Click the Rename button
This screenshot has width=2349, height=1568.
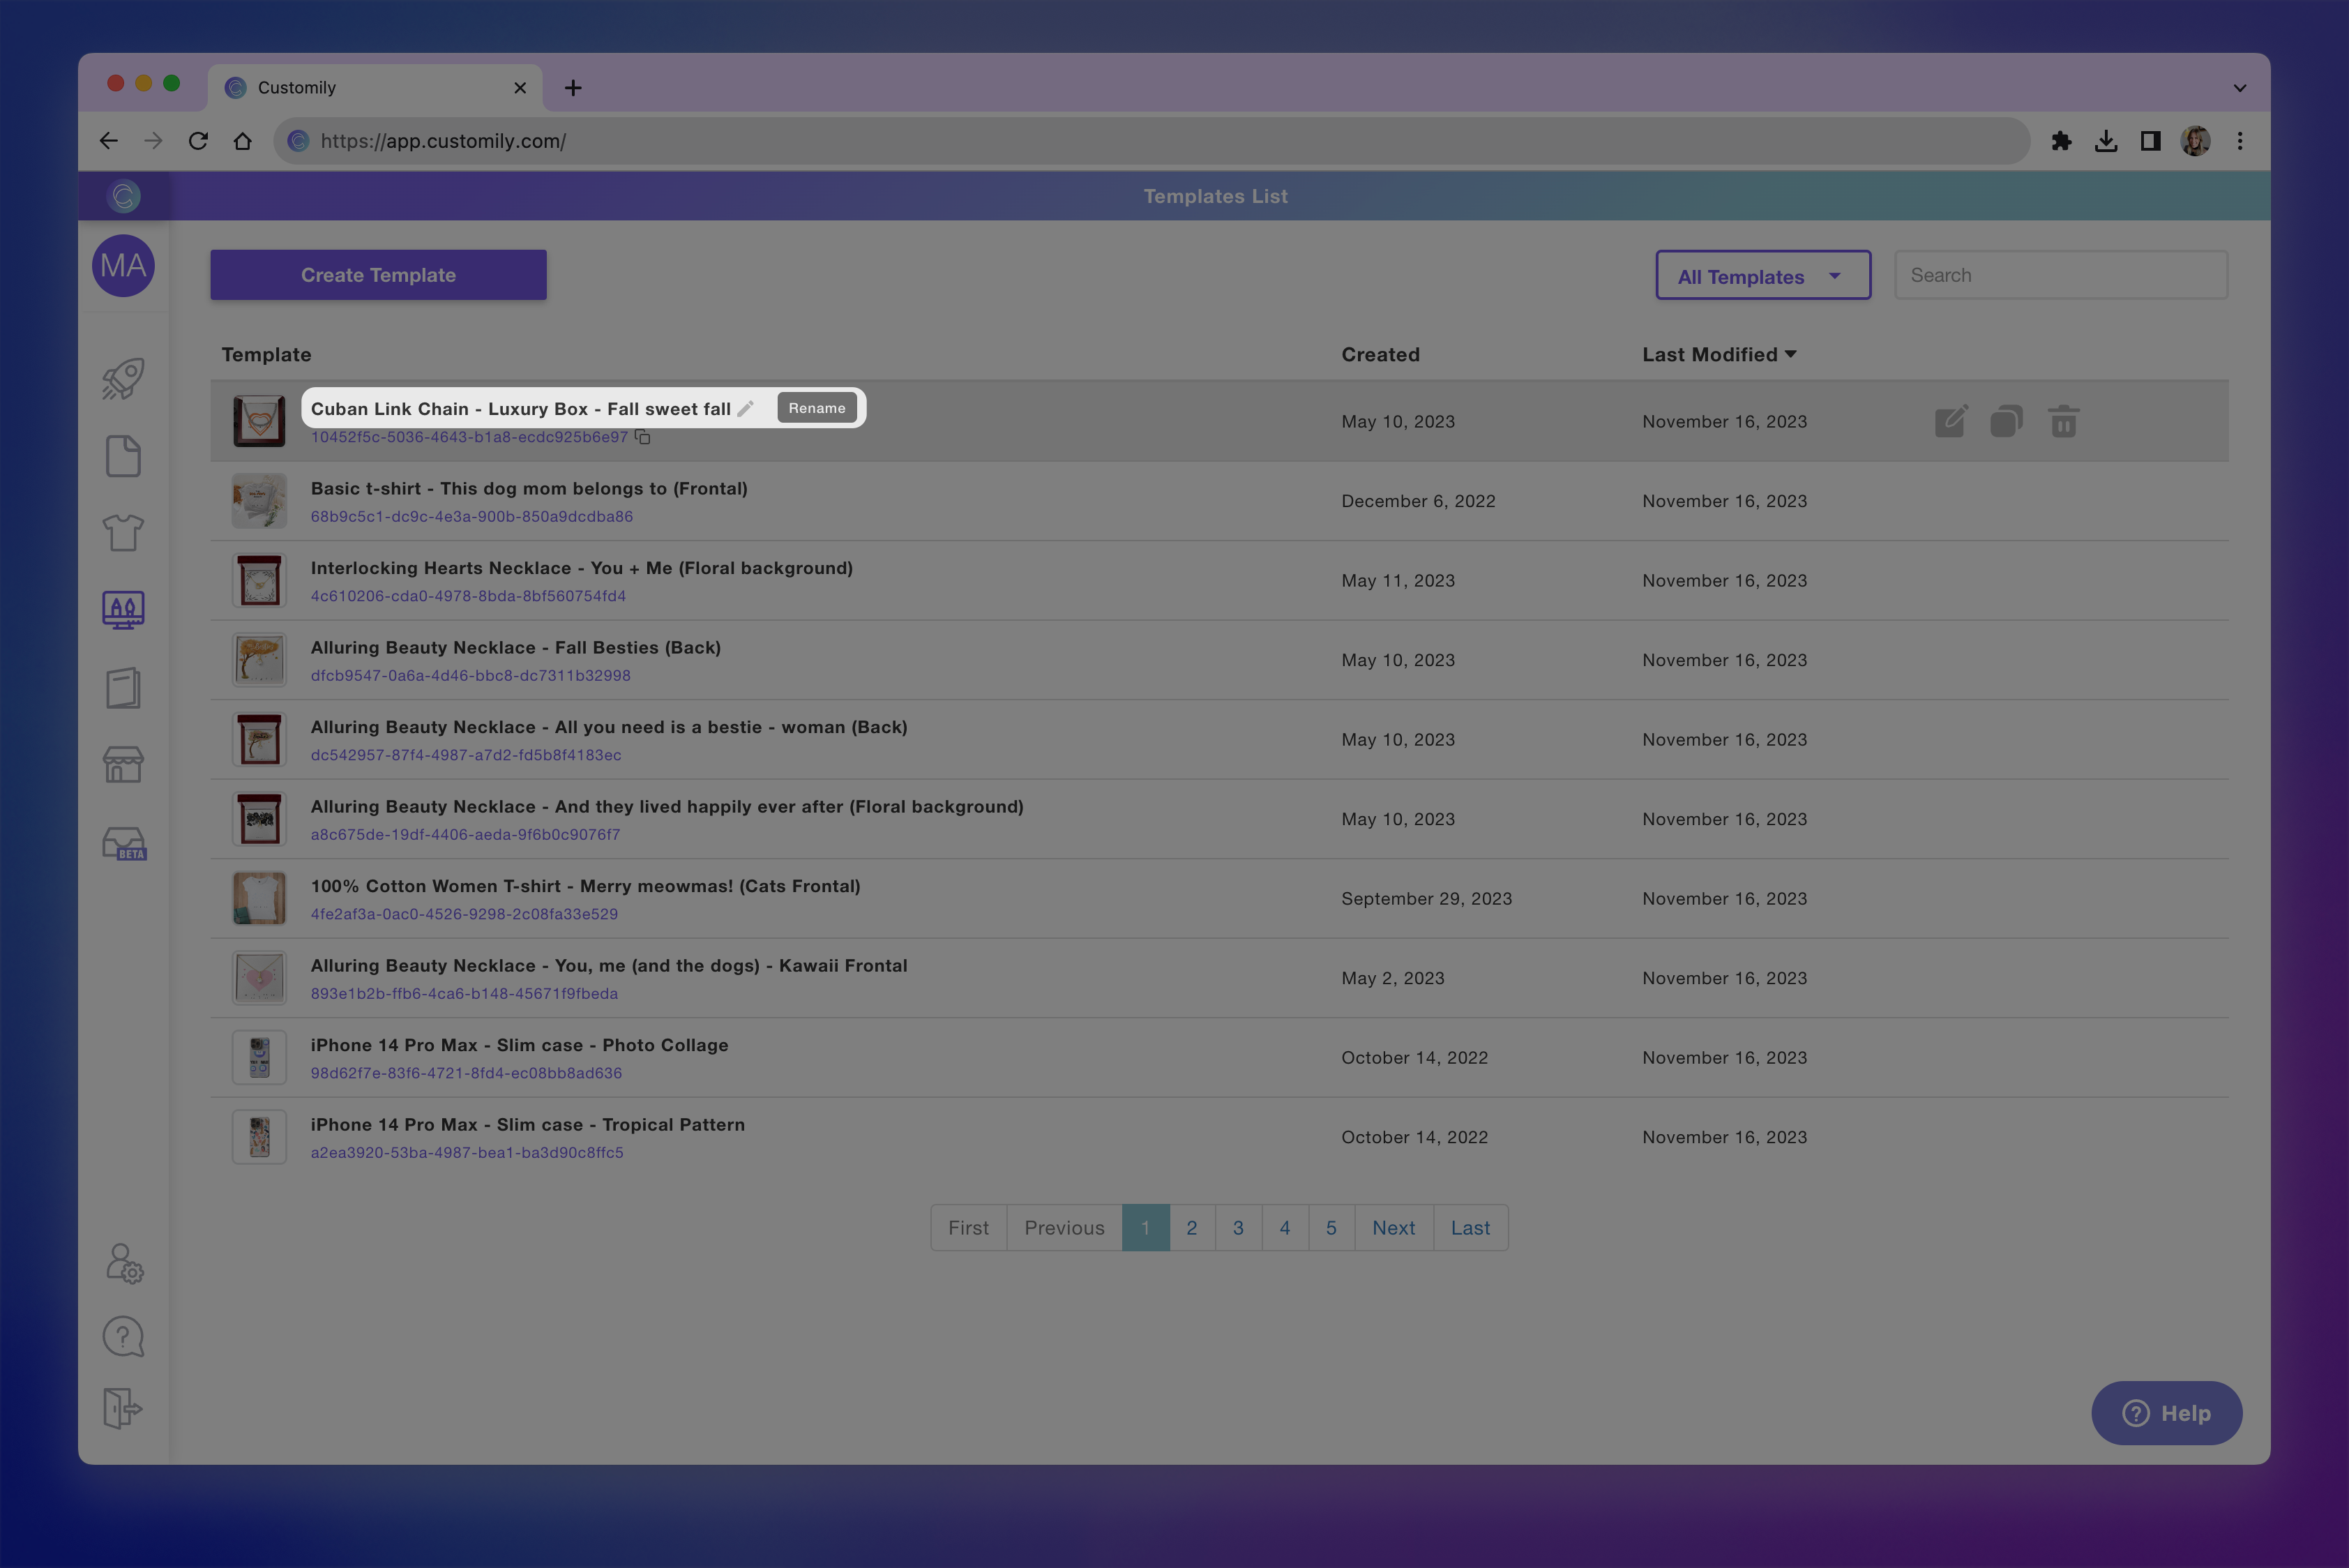817,408
